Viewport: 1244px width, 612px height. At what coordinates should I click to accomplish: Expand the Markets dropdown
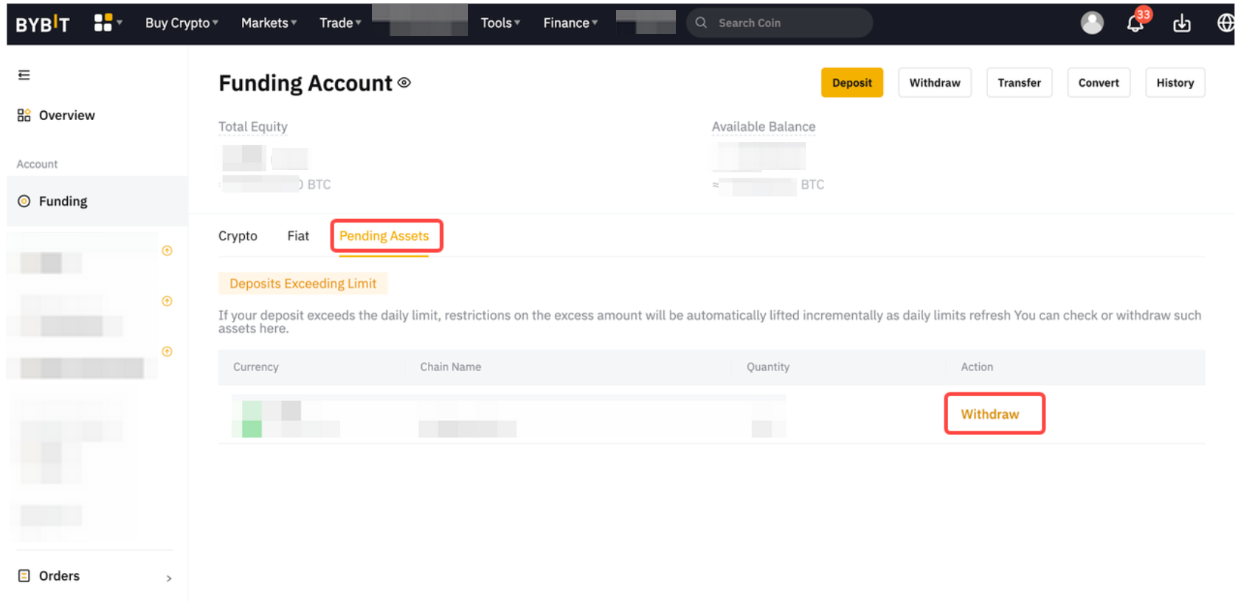click(x=268, y=23)
